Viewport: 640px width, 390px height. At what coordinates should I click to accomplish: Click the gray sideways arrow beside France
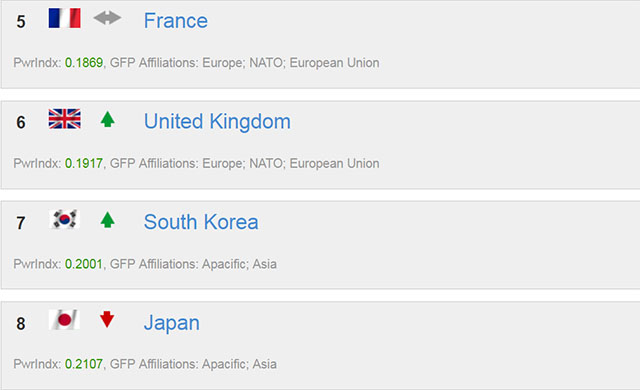point(107,18)
